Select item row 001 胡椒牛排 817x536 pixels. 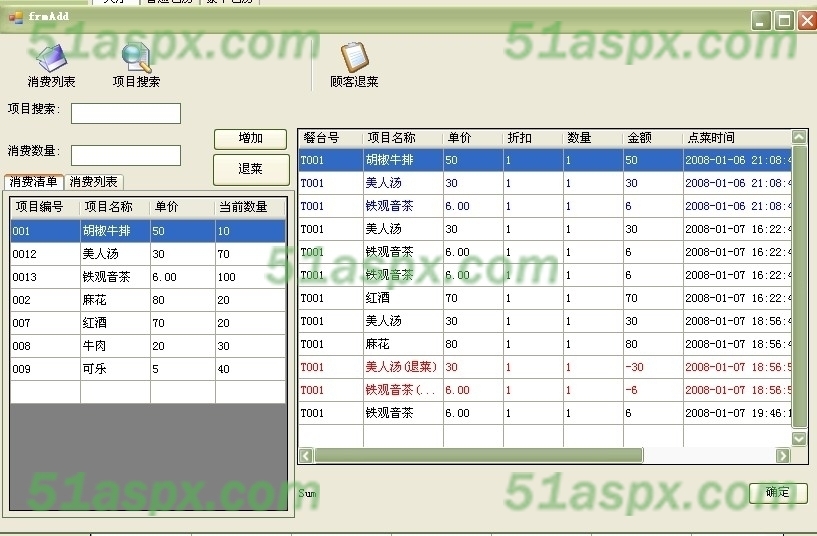[x=148, y=231]
